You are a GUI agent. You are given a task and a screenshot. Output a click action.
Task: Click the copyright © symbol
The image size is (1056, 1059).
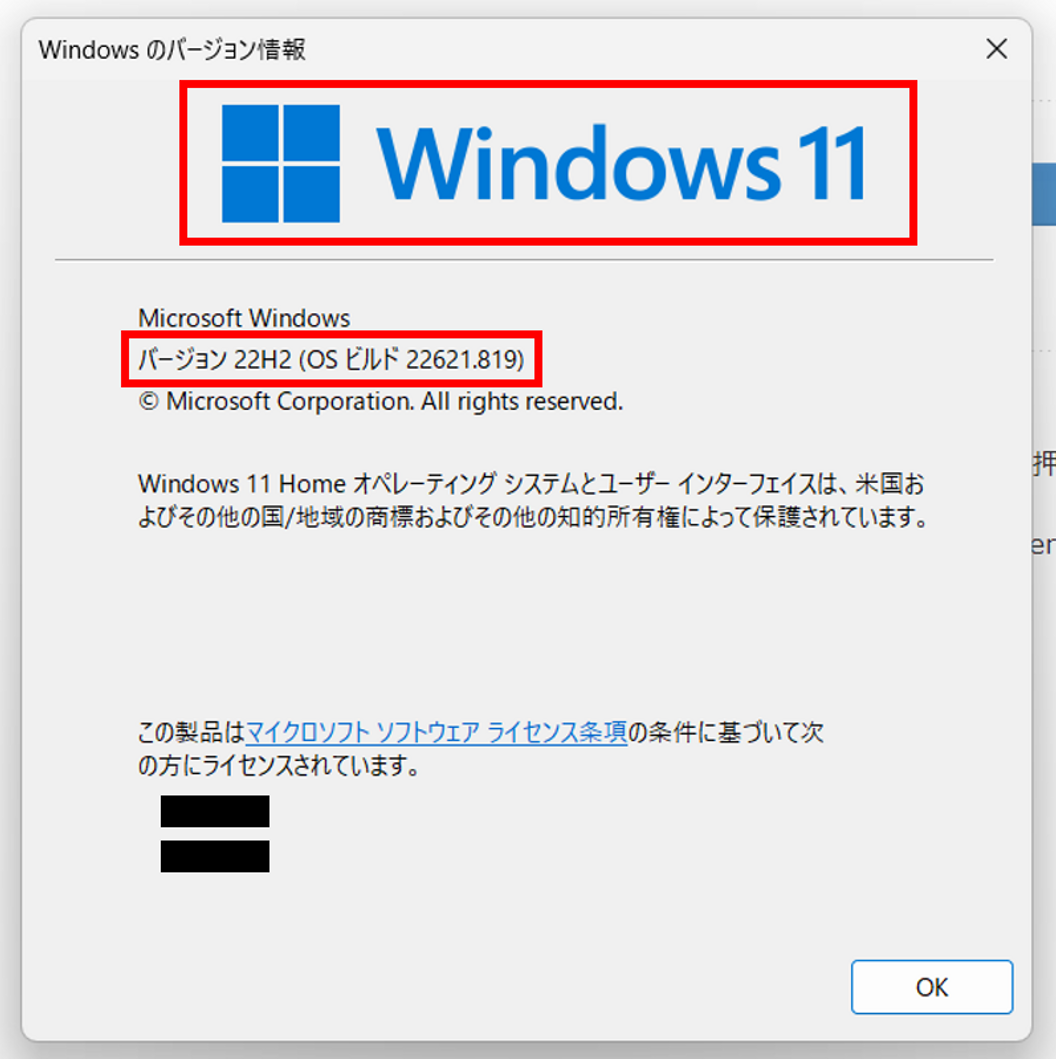pyautogui.click(x=149, y=402)
